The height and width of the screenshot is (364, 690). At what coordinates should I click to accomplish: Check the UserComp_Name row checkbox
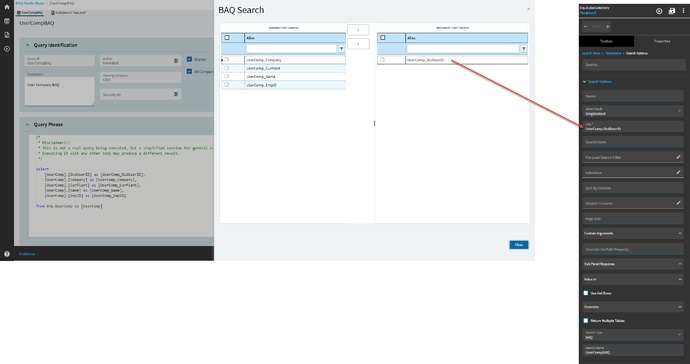tap(227, 76)
